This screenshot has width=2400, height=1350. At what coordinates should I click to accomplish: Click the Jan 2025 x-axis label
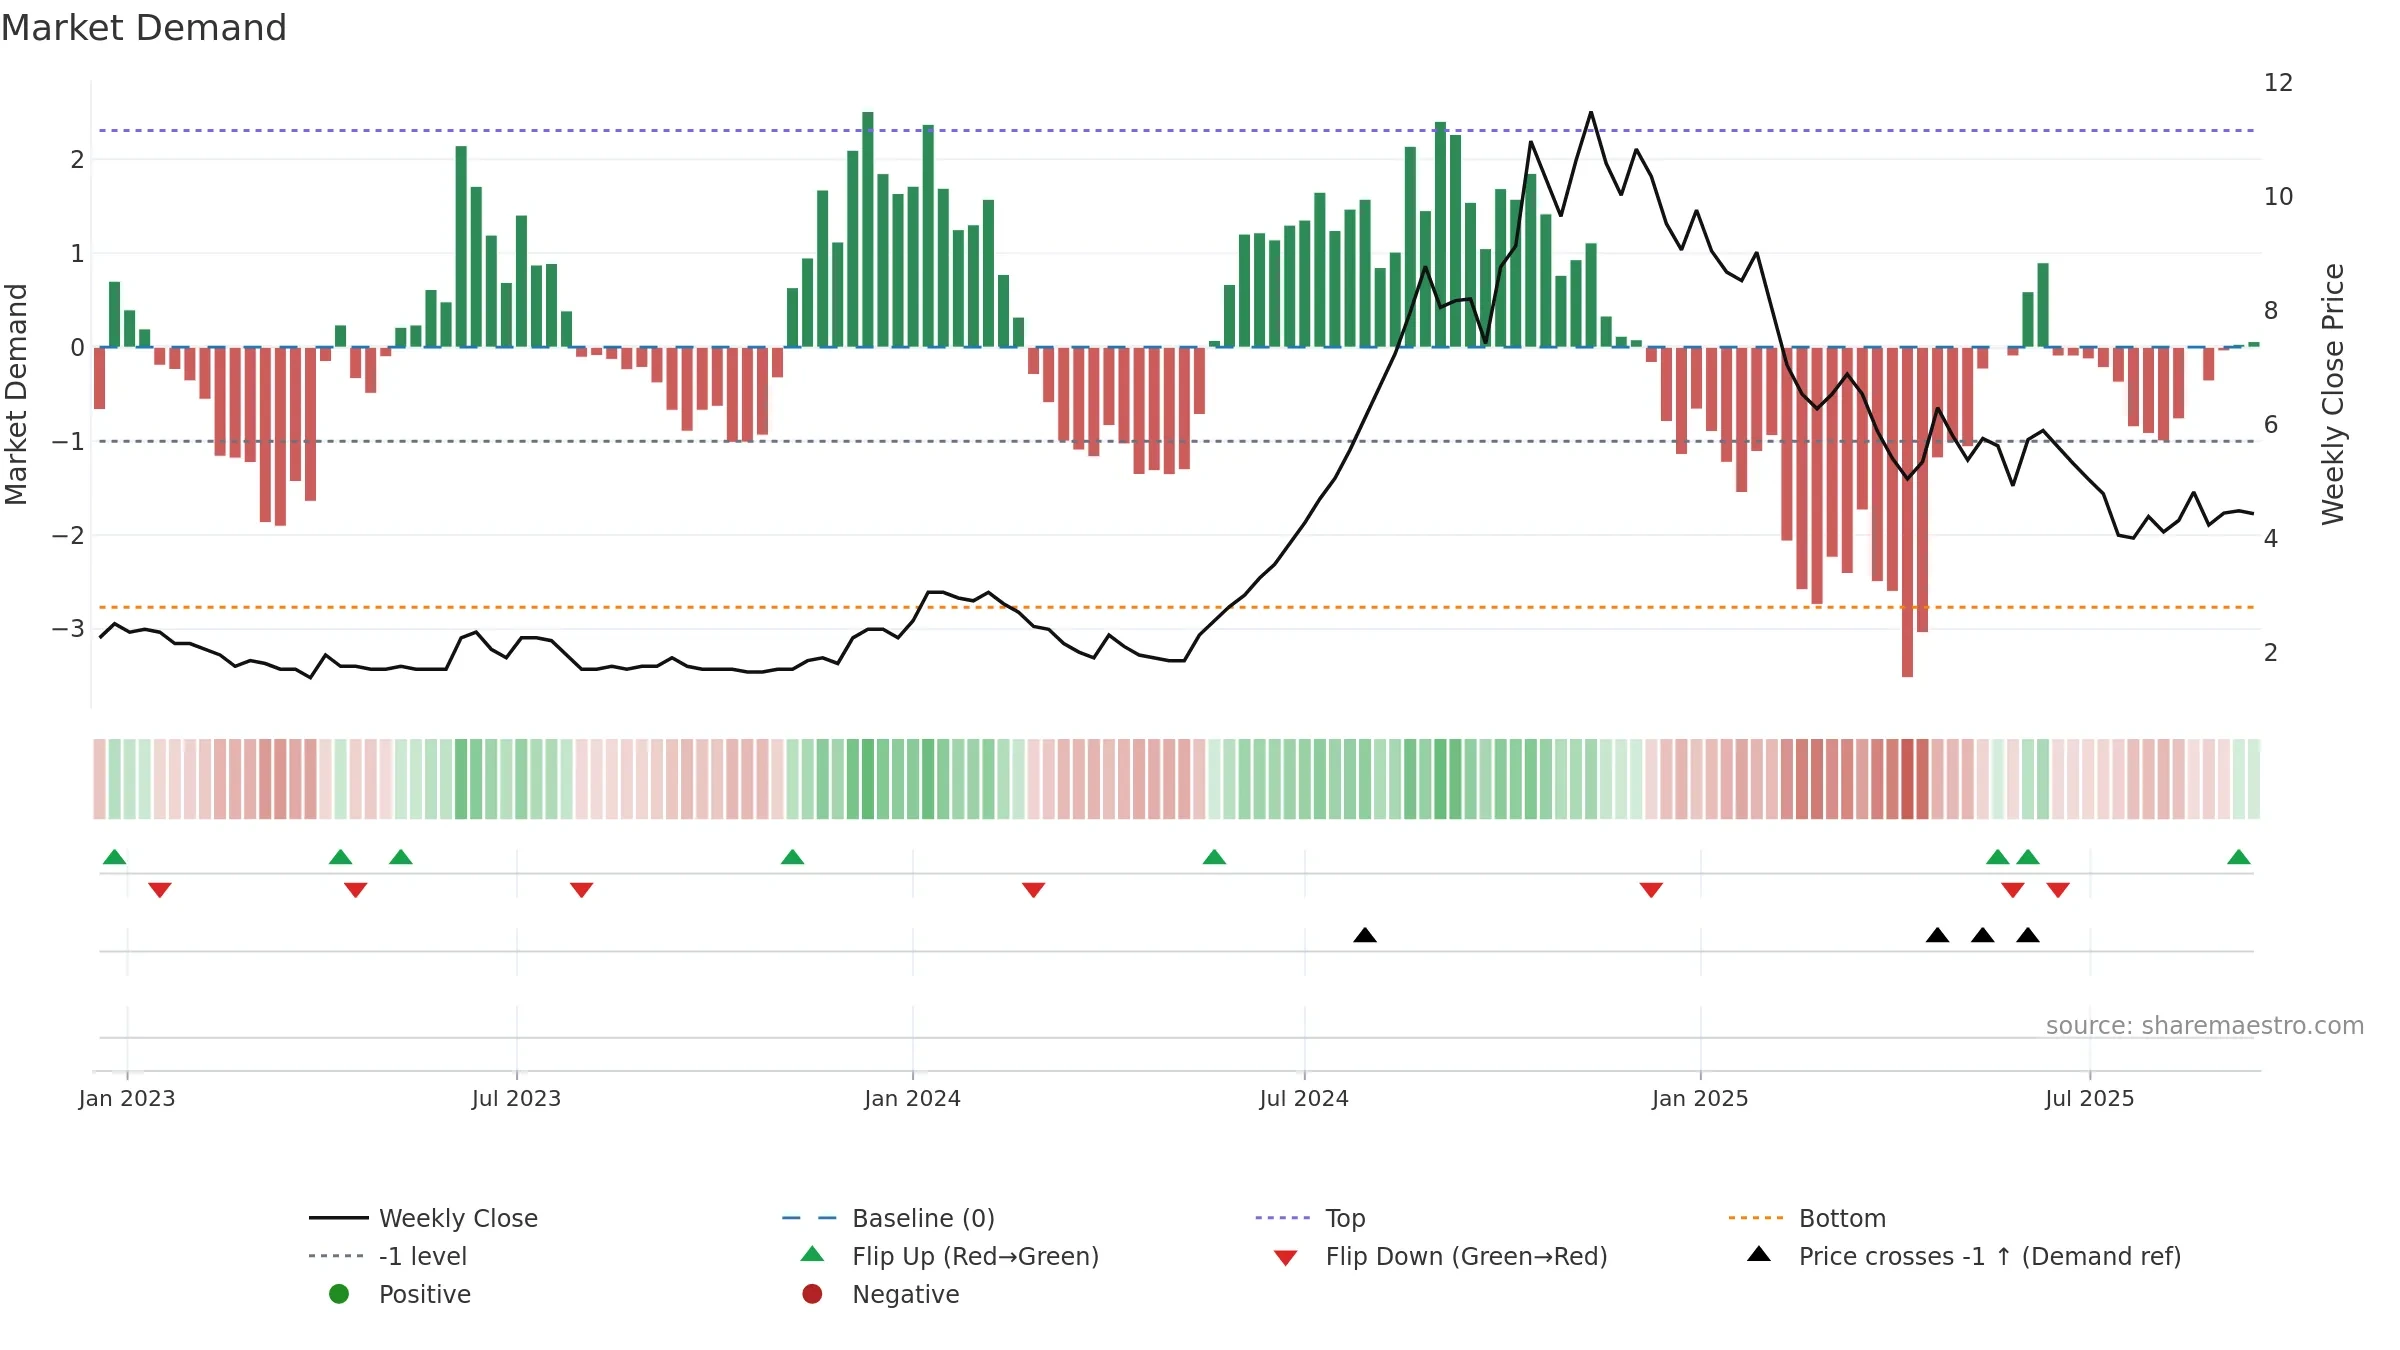pos(1700,1098)
